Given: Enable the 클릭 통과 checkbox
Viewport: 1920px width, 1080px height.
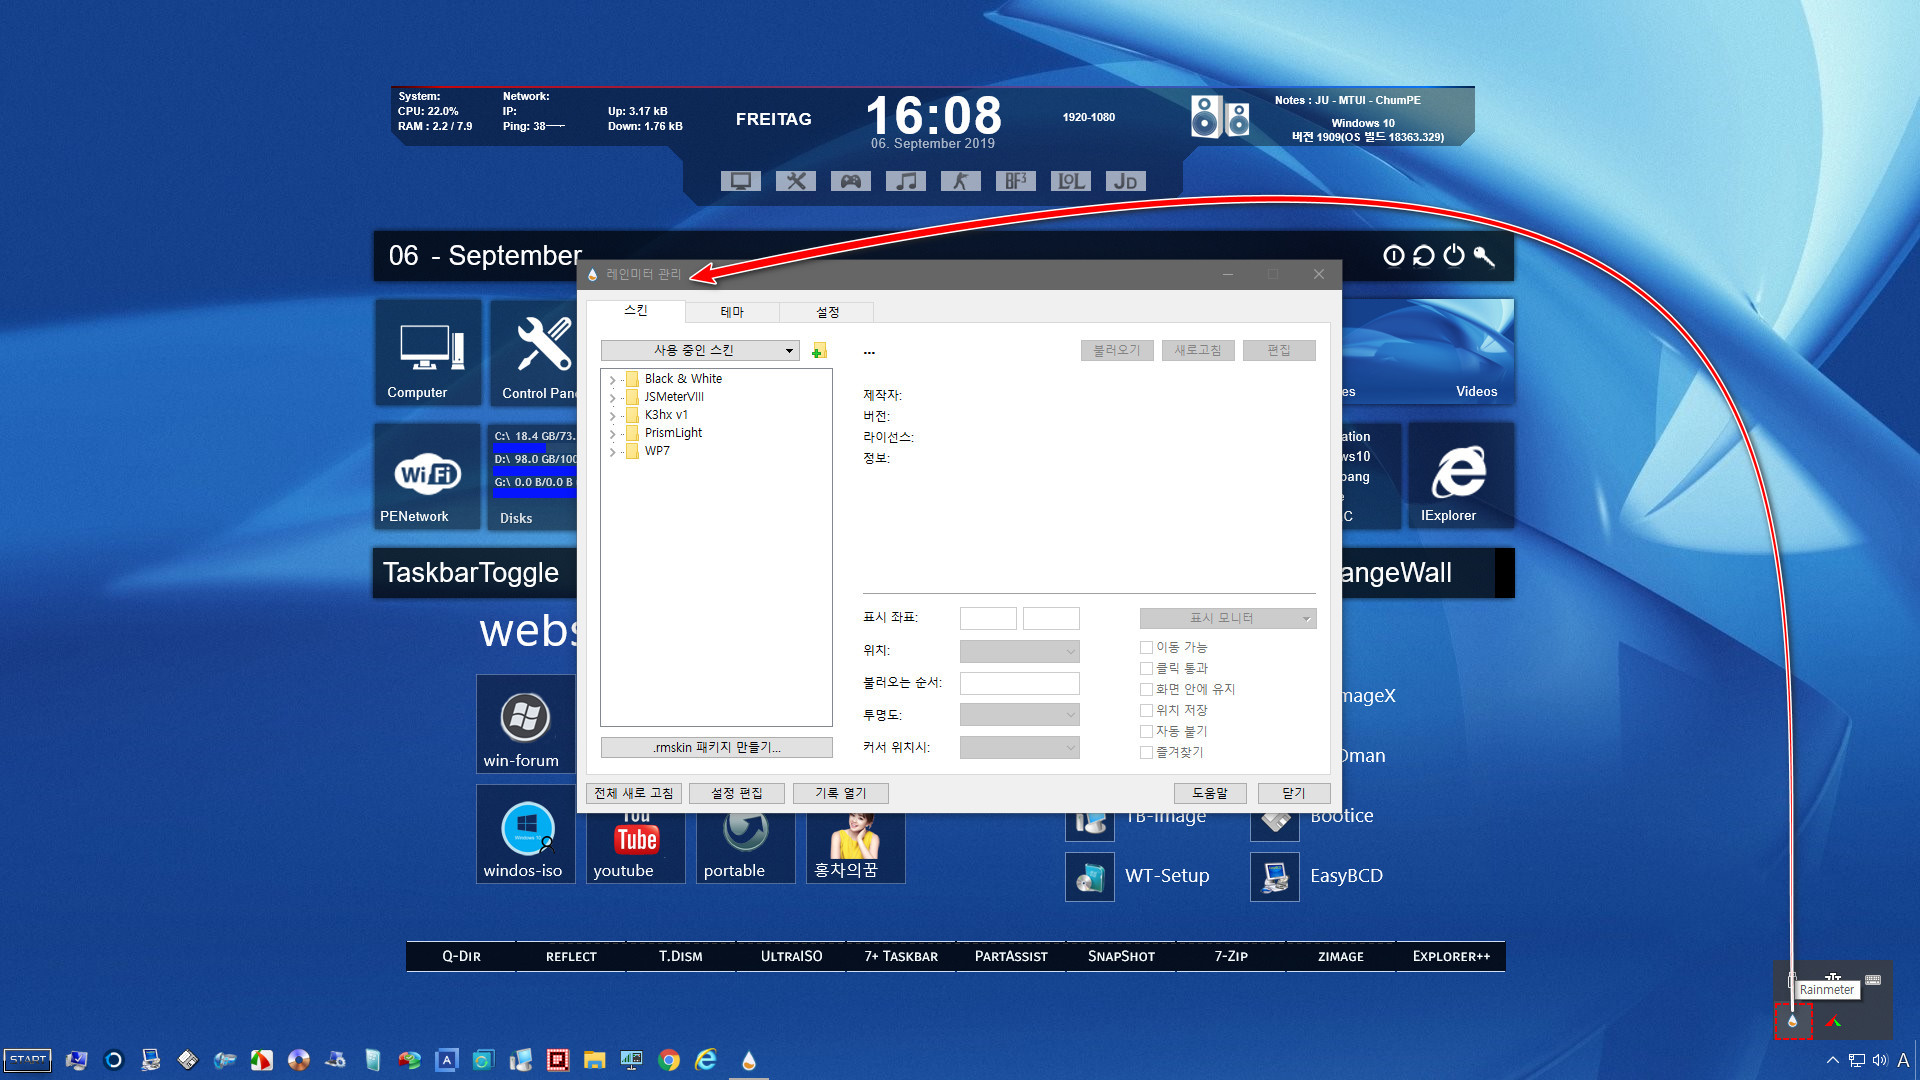Looking at the screenshot, I should (1146, 668).
